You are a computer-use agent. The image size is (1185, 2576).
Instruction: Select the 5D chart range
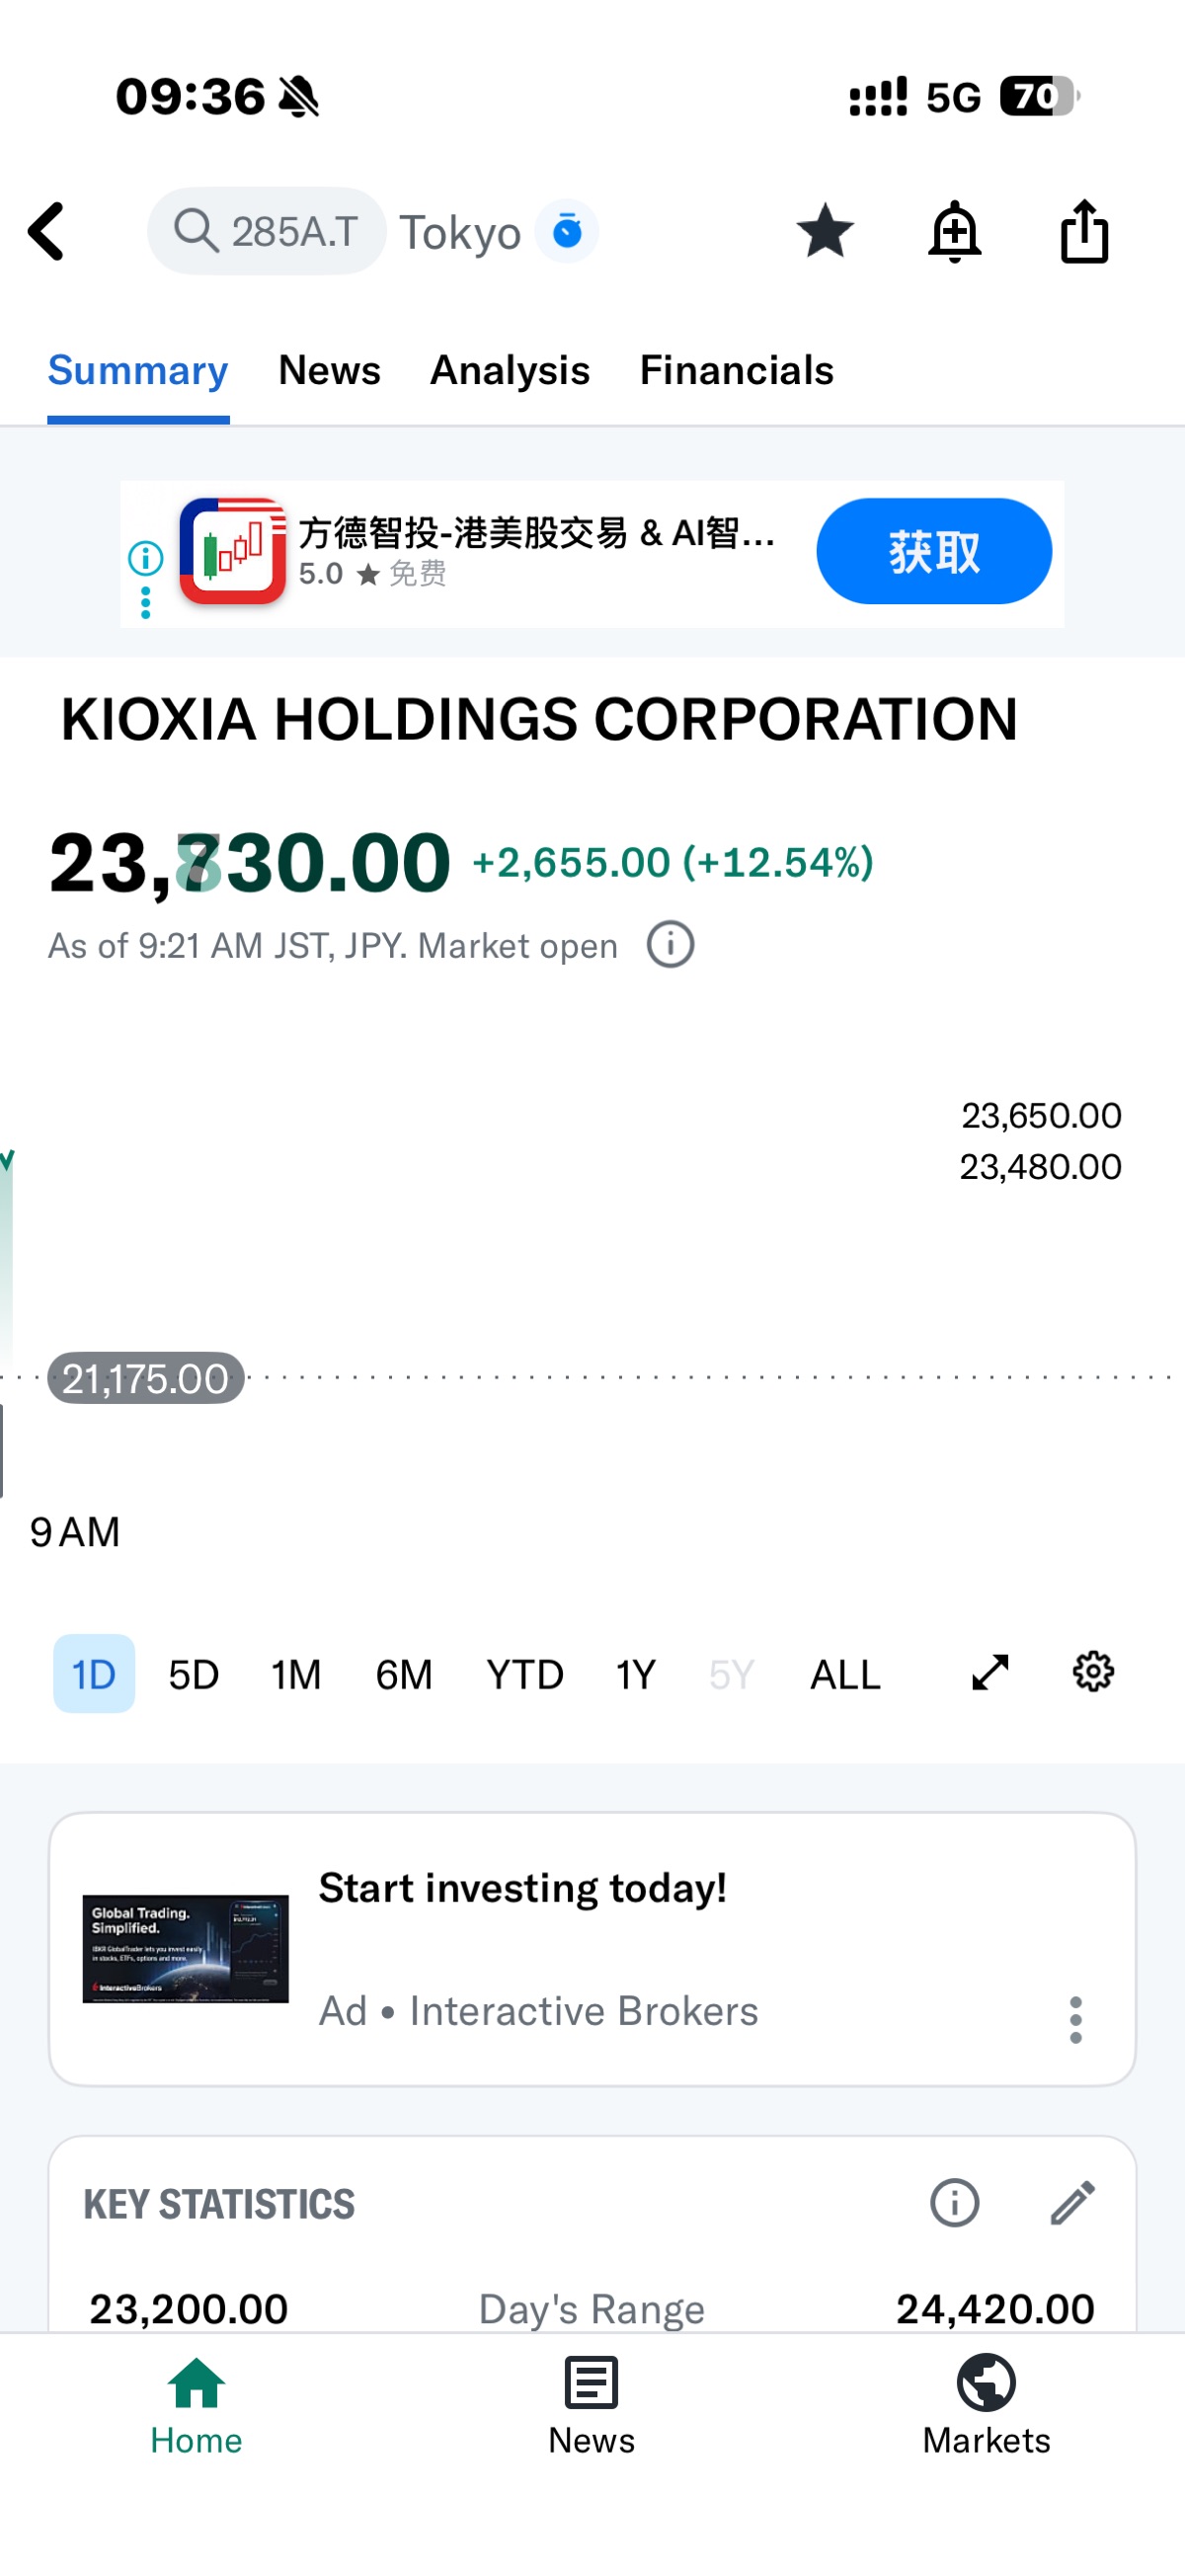tap(193, 1674)
